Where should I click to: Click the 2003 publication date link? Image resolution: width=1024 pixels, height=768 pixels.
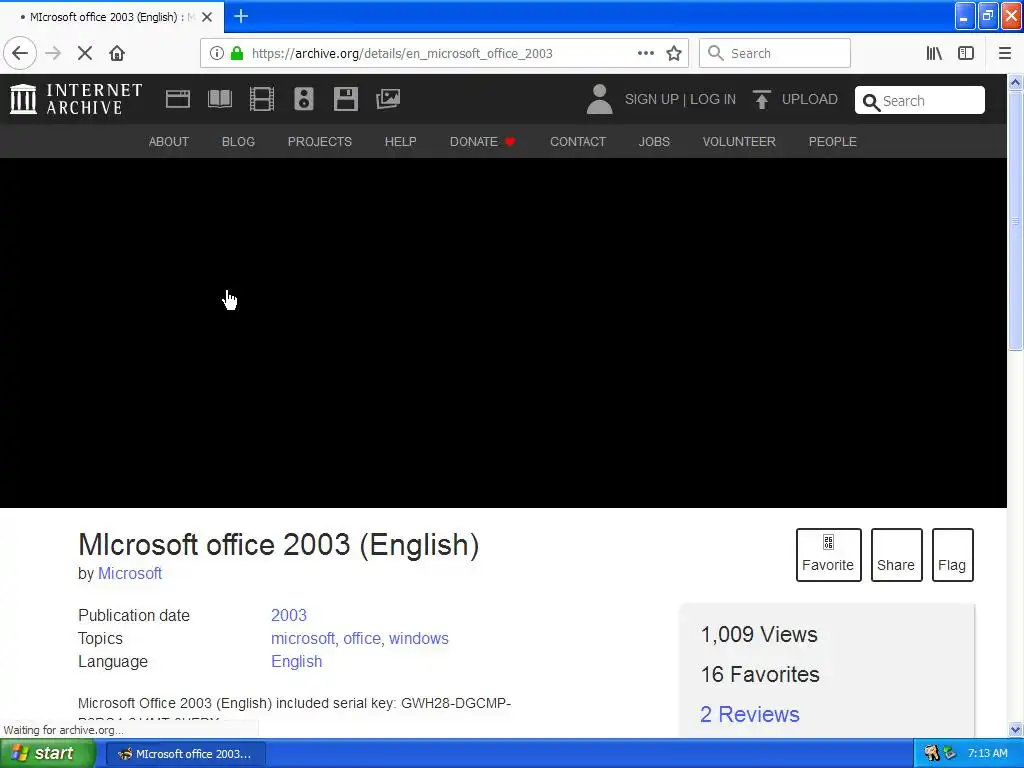(289, 615)
